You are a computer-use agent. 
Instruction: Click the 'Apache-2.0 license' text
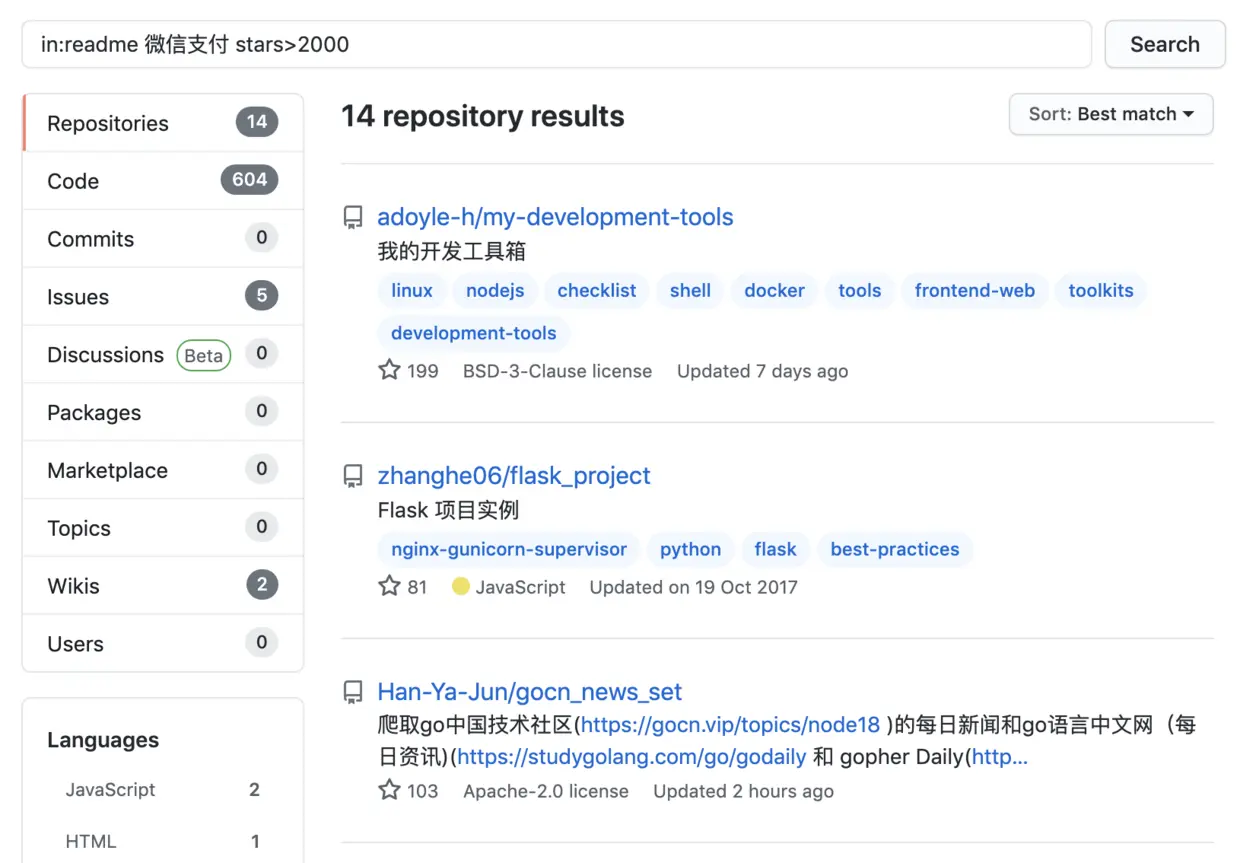coord(546,791)
